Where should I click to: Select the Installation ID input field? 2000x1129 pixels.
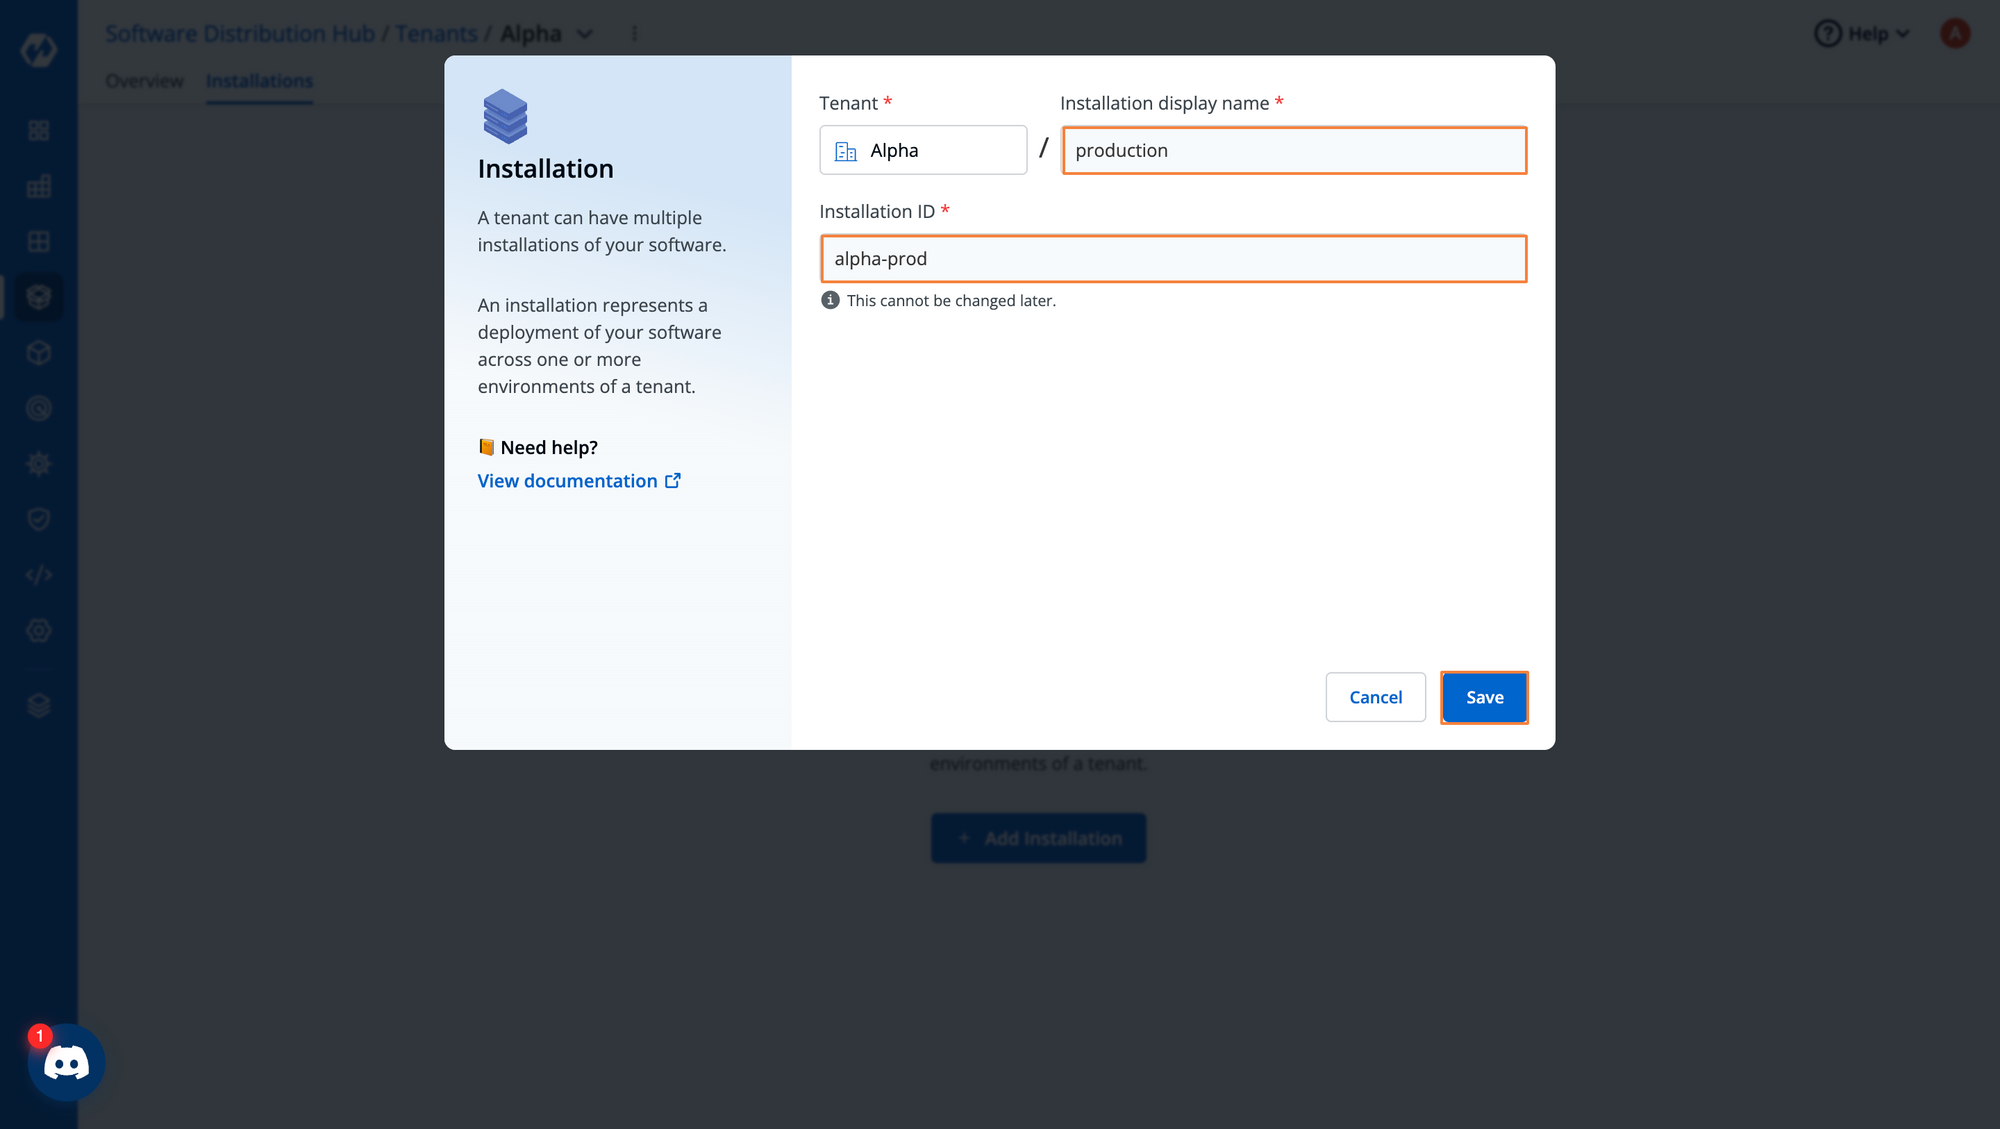1173,258
